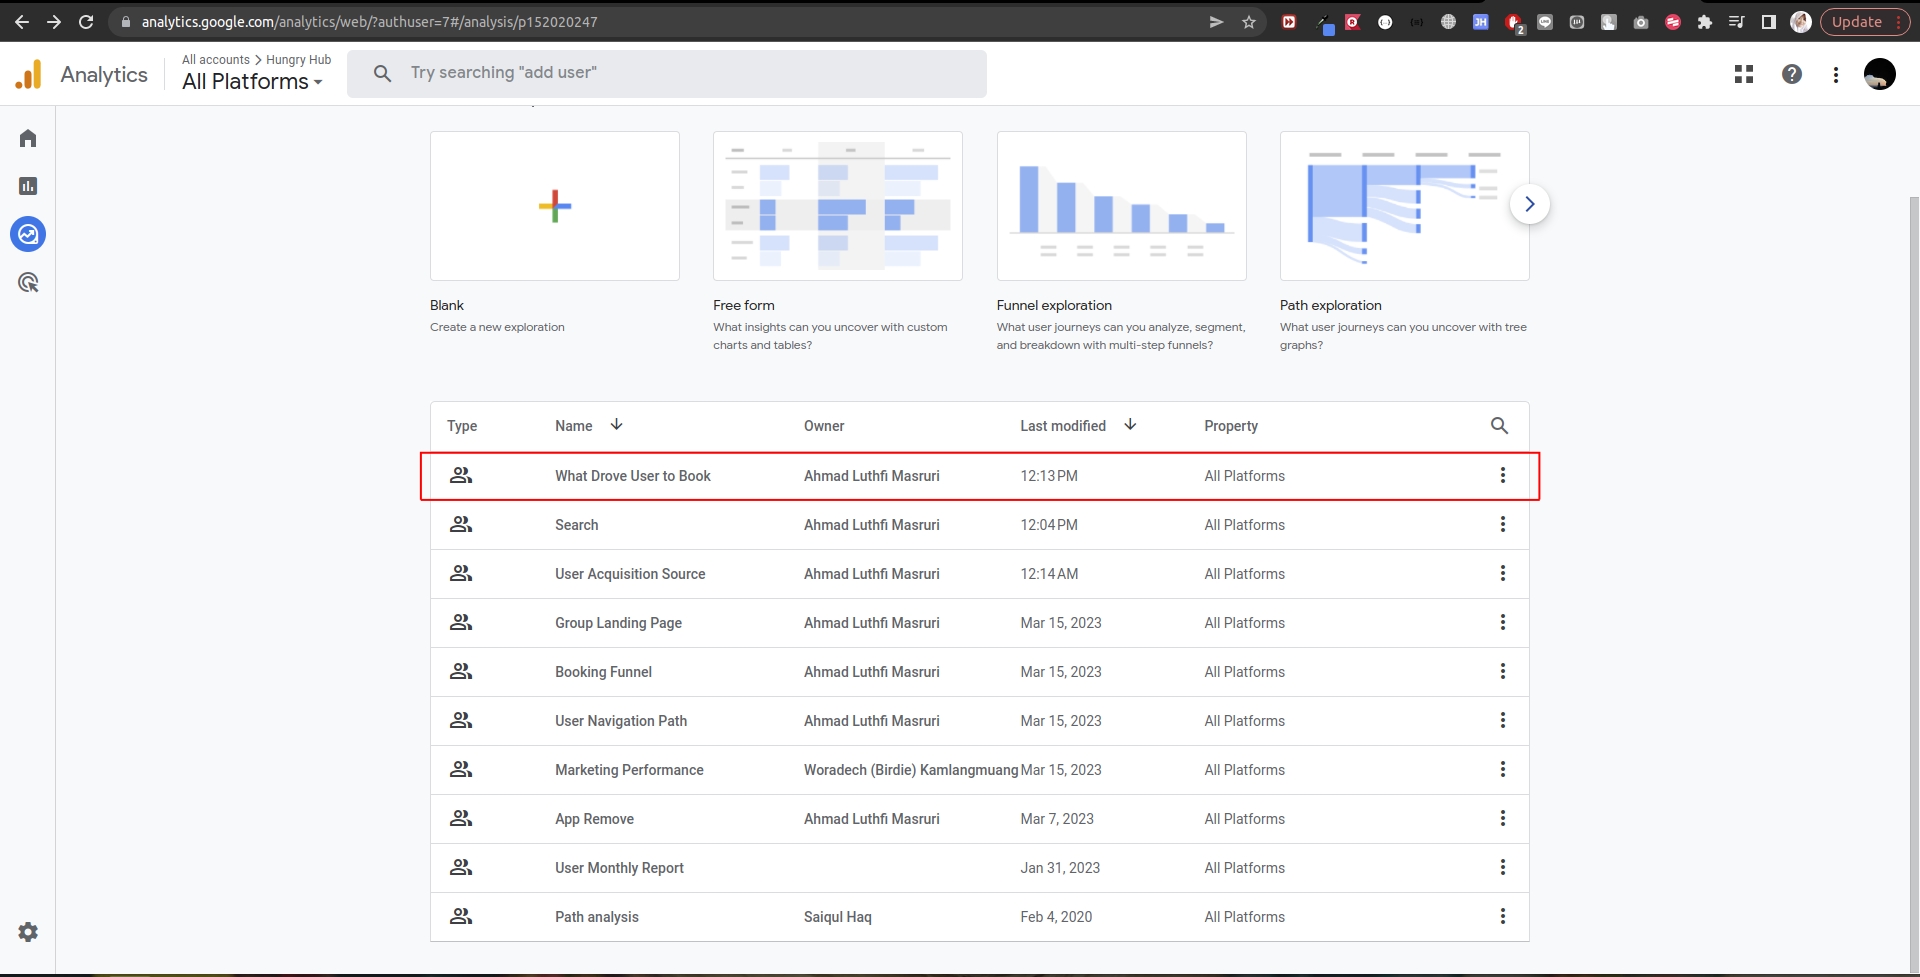Expand the All Platforms property selector

point(252,82)
